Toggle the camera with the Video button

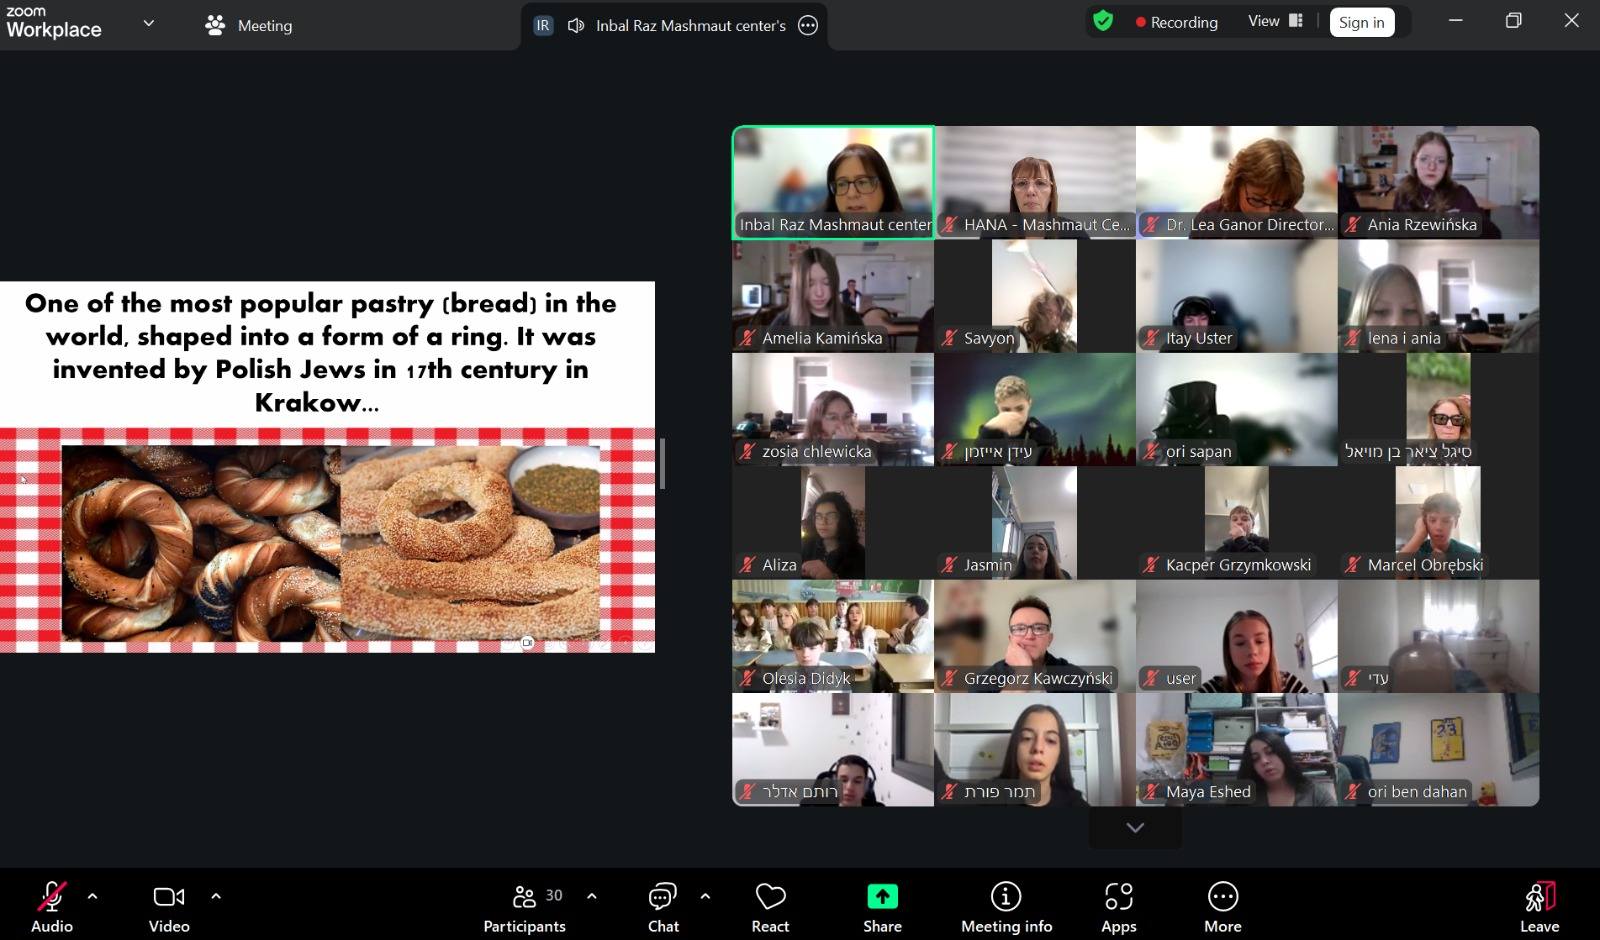pos(169,908)
